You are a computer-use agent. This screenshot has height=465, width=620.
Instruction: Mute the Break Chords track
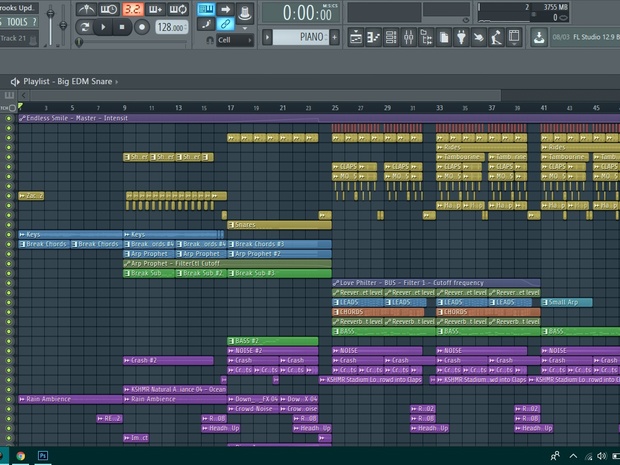(9, 244)
